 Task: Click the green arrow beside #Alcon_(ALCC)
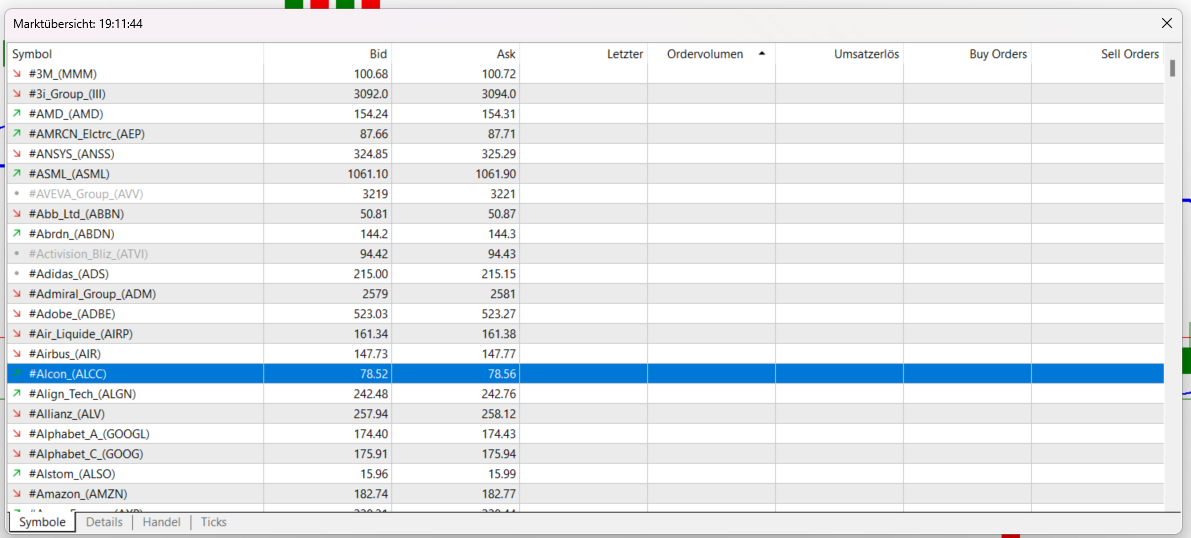[17, 374]
